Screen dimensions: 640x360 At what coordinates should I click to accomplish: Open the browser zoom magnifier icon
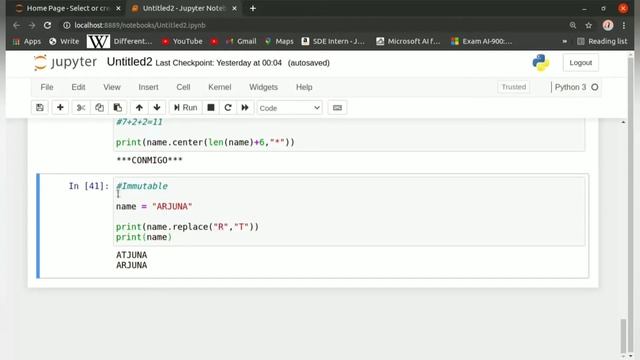point(573,25)
